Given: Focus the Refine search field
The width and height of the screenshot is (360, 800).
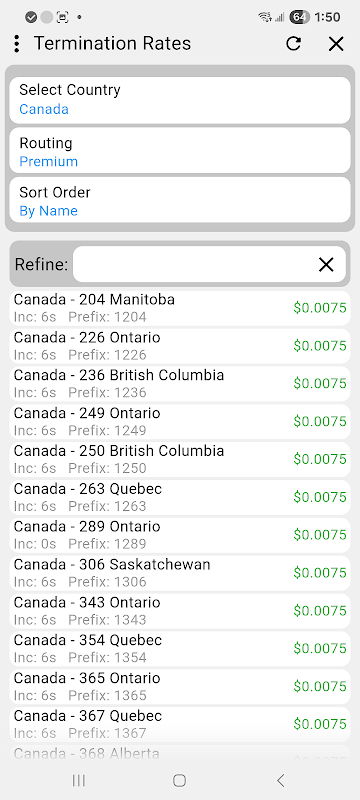Looking at the screenshot, I should [x=194, y=264].
